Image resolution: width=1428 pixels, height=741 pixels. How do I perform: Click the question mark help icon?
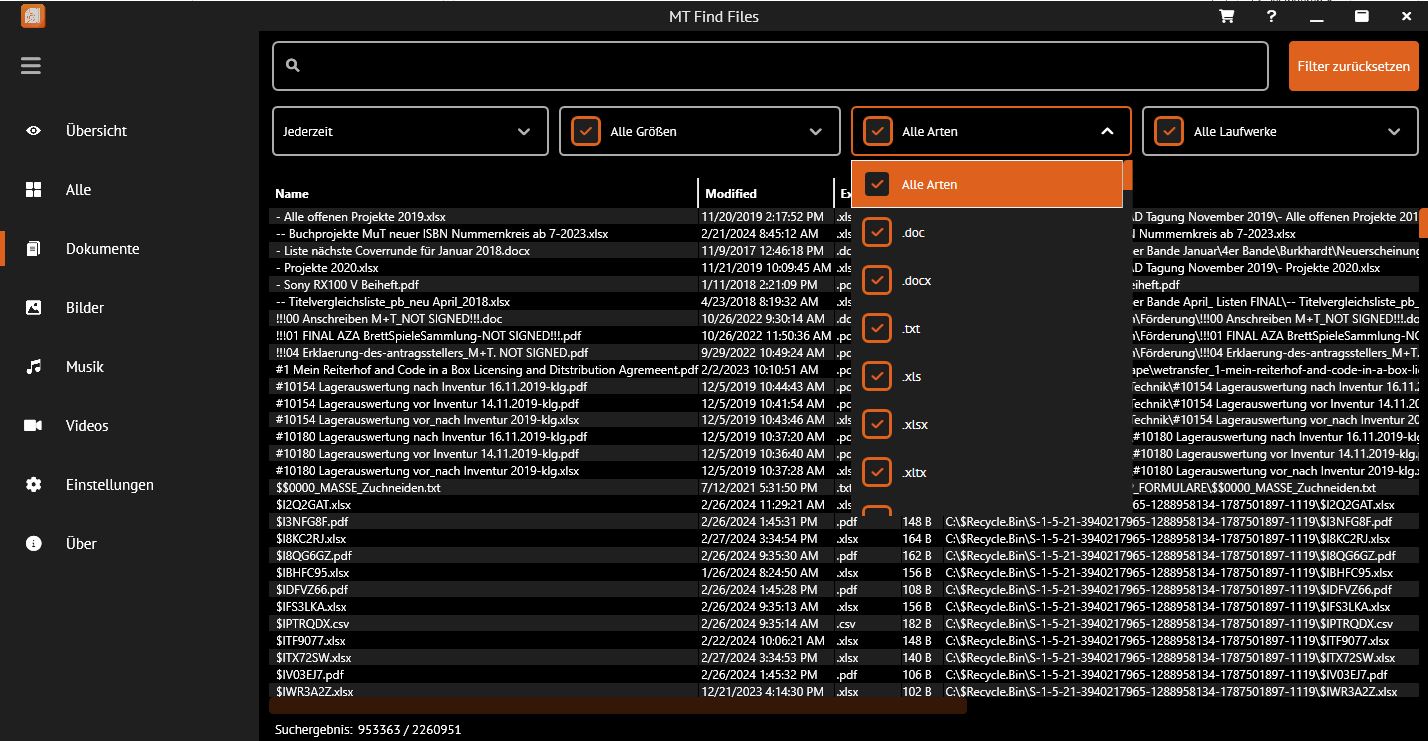[x=1271, y=16]
